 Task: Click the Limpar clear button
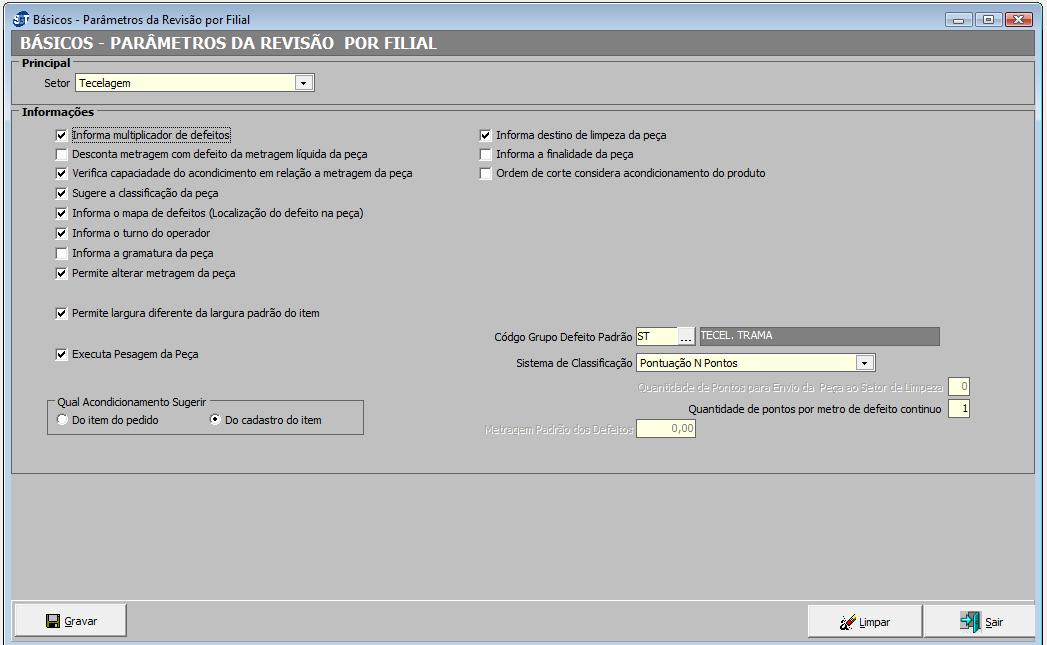click(x=864, y=622)
